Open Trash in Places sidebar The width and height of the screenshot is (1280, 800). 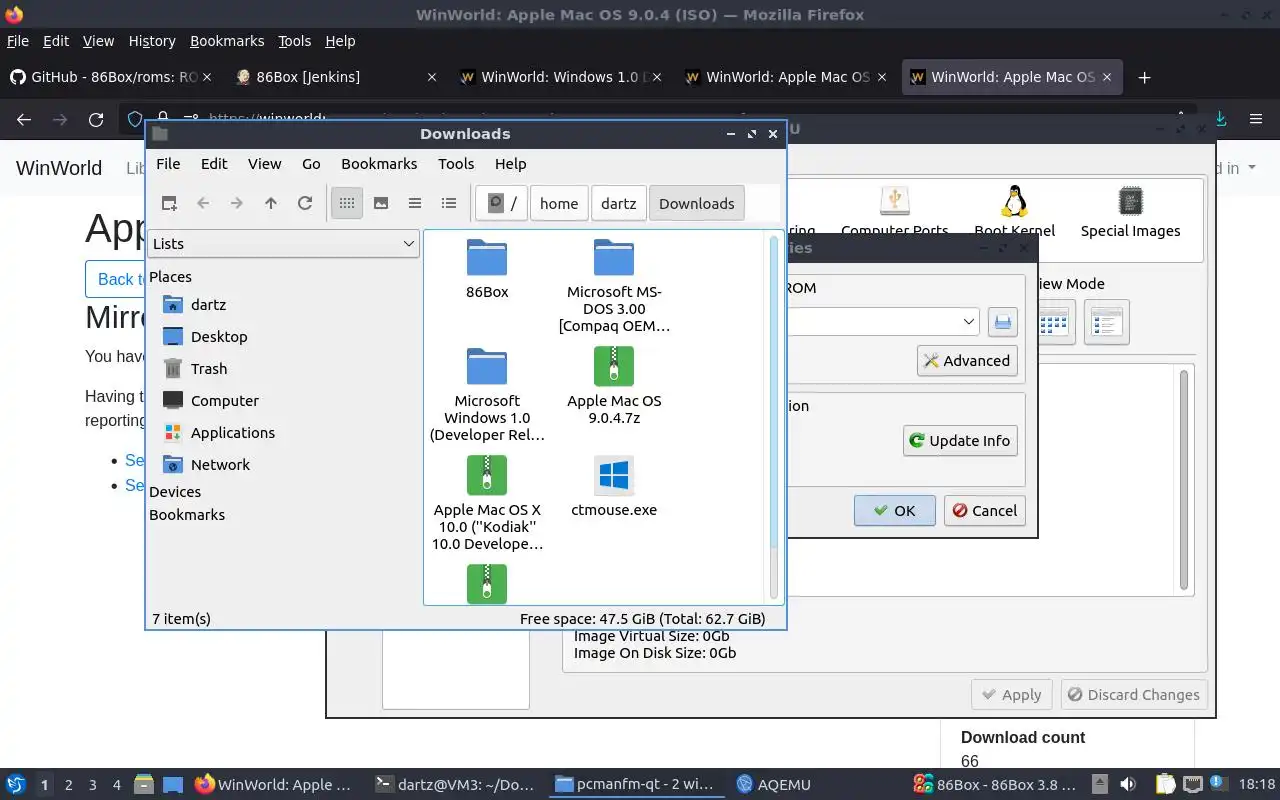pos(209,368)
